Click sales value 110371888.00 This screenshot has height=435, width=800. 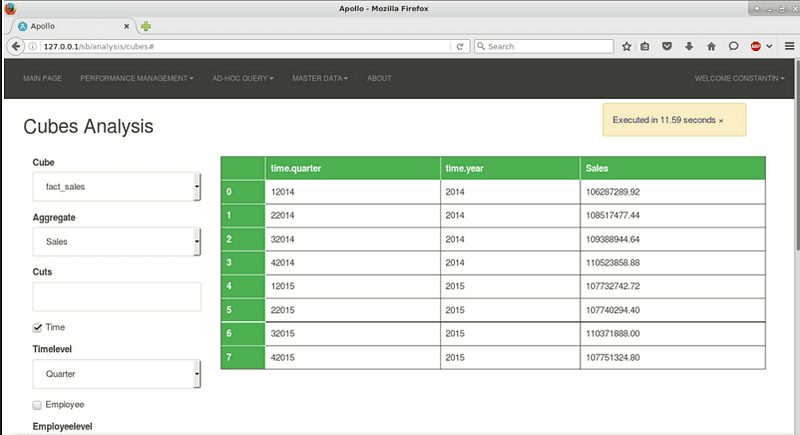click(x=612, y=334)
